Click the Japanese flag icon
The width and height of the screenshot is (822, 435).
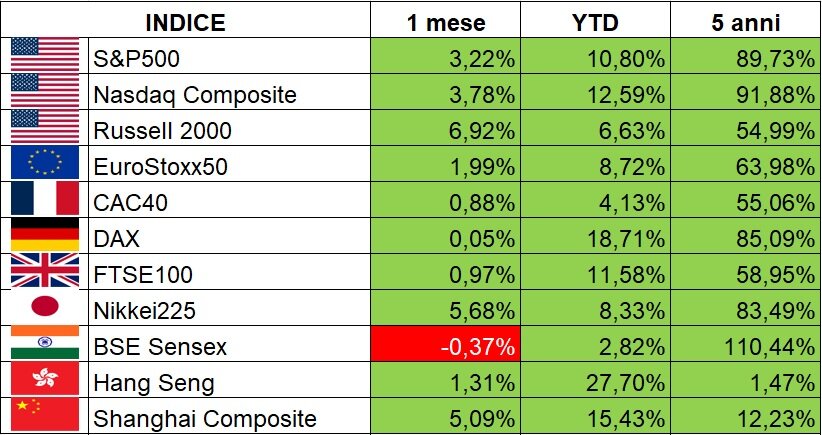(x=44, y=310)
